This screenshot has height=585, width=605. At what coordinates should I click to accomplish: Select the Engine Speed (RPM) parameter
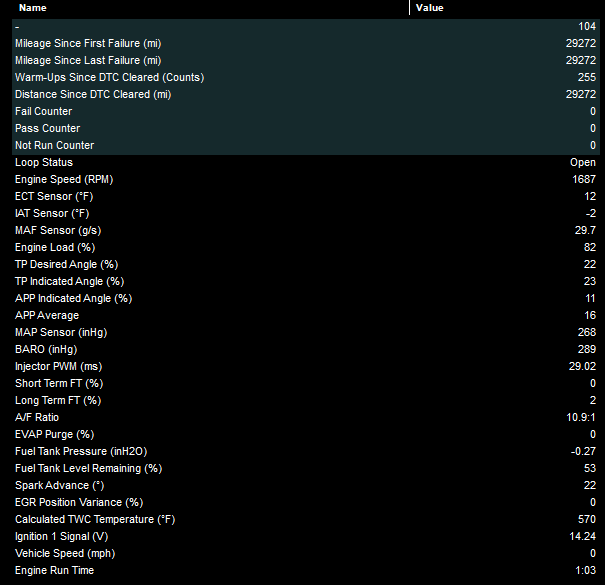[306, 179]
